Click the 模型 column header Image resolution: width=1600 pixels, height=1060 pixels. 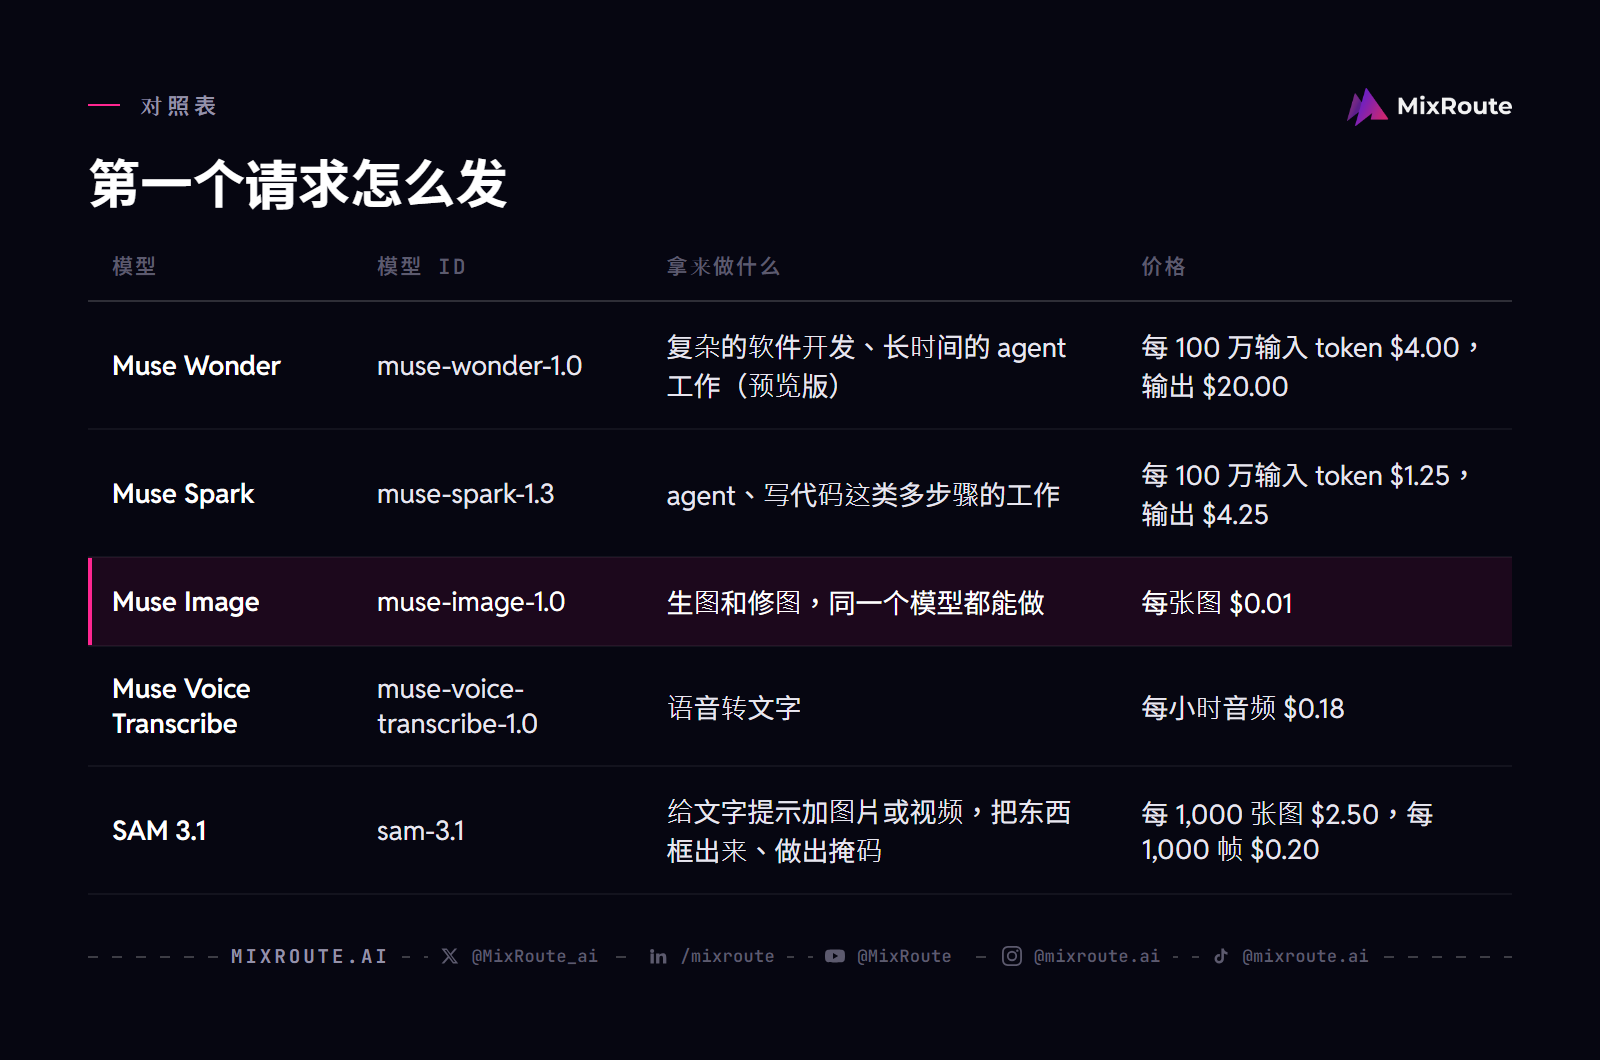(134, 266)
